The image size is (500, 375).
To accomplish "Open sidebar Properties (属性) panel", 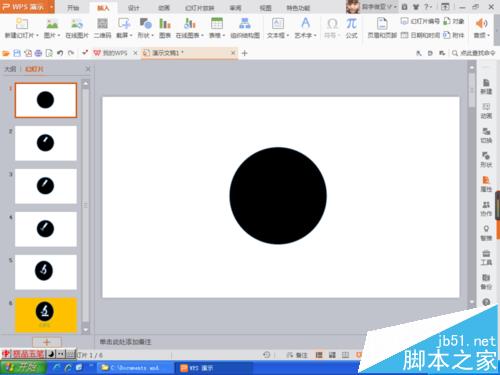I will (x=486, y=184).
